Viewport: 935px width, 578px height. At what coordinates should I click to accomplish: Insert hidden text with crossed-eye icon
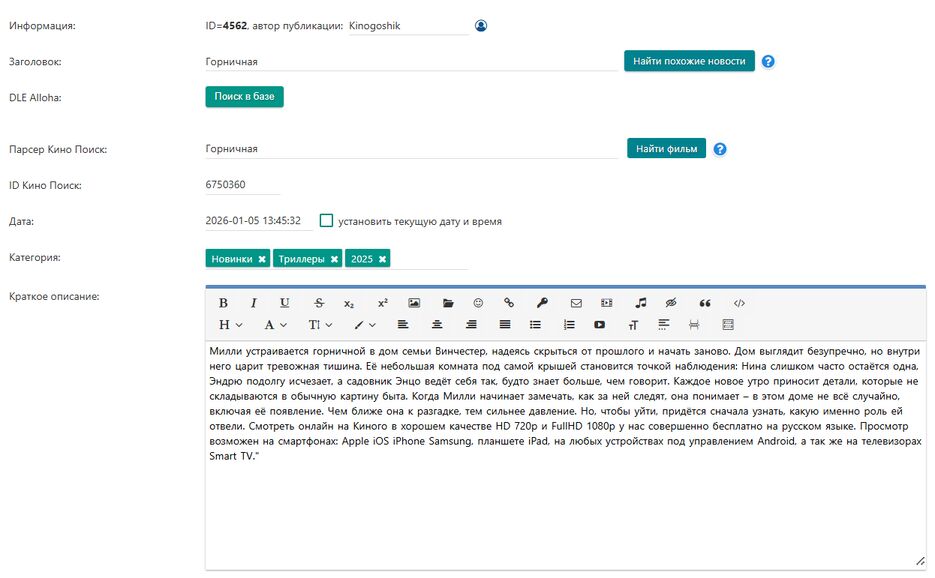[x=671, y=303]
